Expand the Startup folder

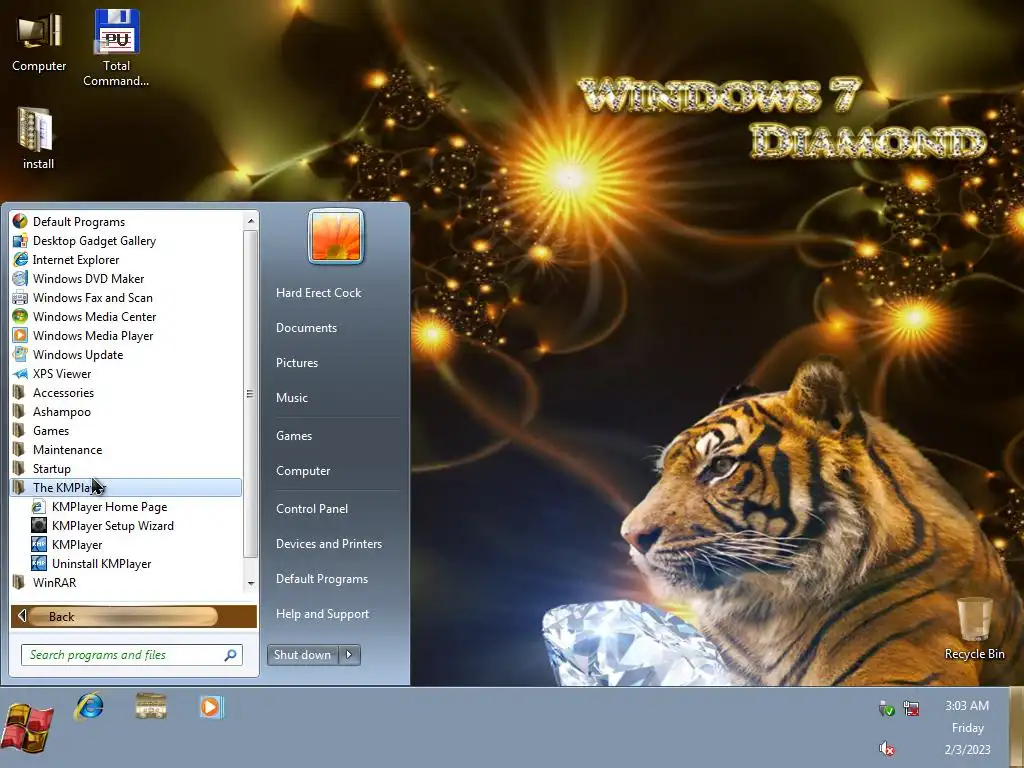click(126, 468)
